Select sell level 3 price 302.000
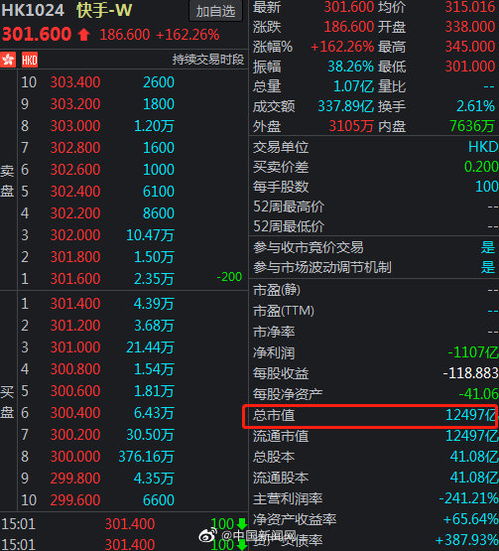The width and height of the screenshot is (499, 551). click(x=75, y=235)
